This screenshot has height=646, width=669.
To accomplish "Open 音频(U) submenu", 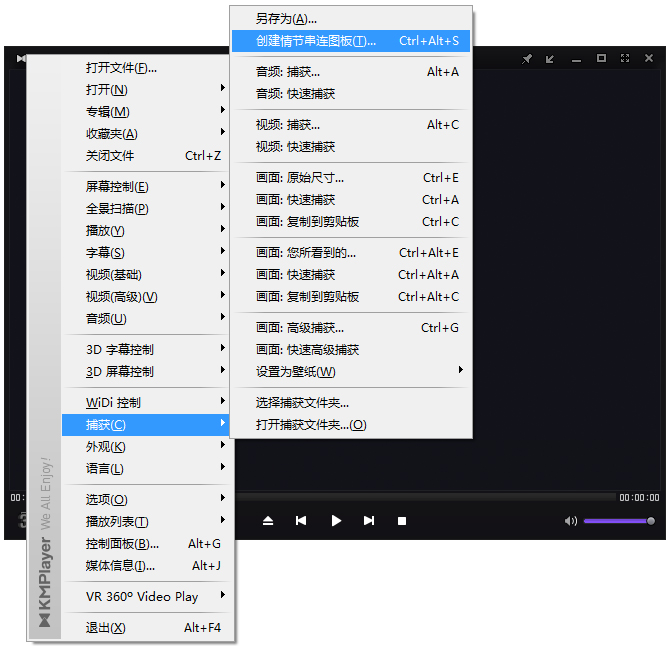I will coord(145,319).
